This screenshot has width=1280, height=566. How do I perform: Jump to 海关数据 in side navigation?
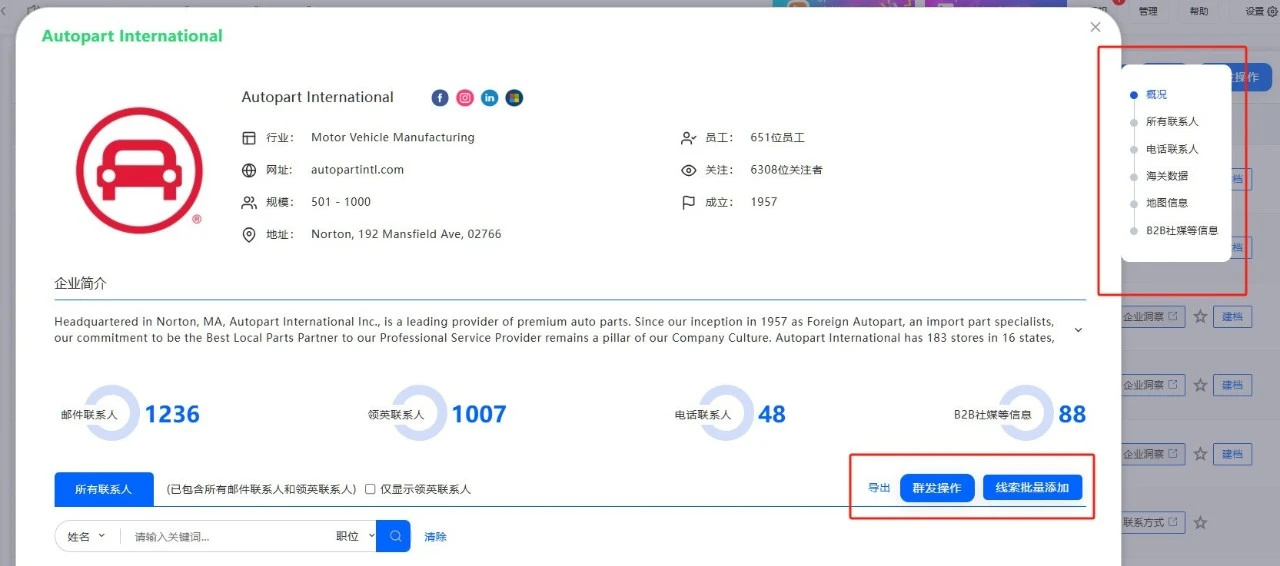tap(1167, 176)
